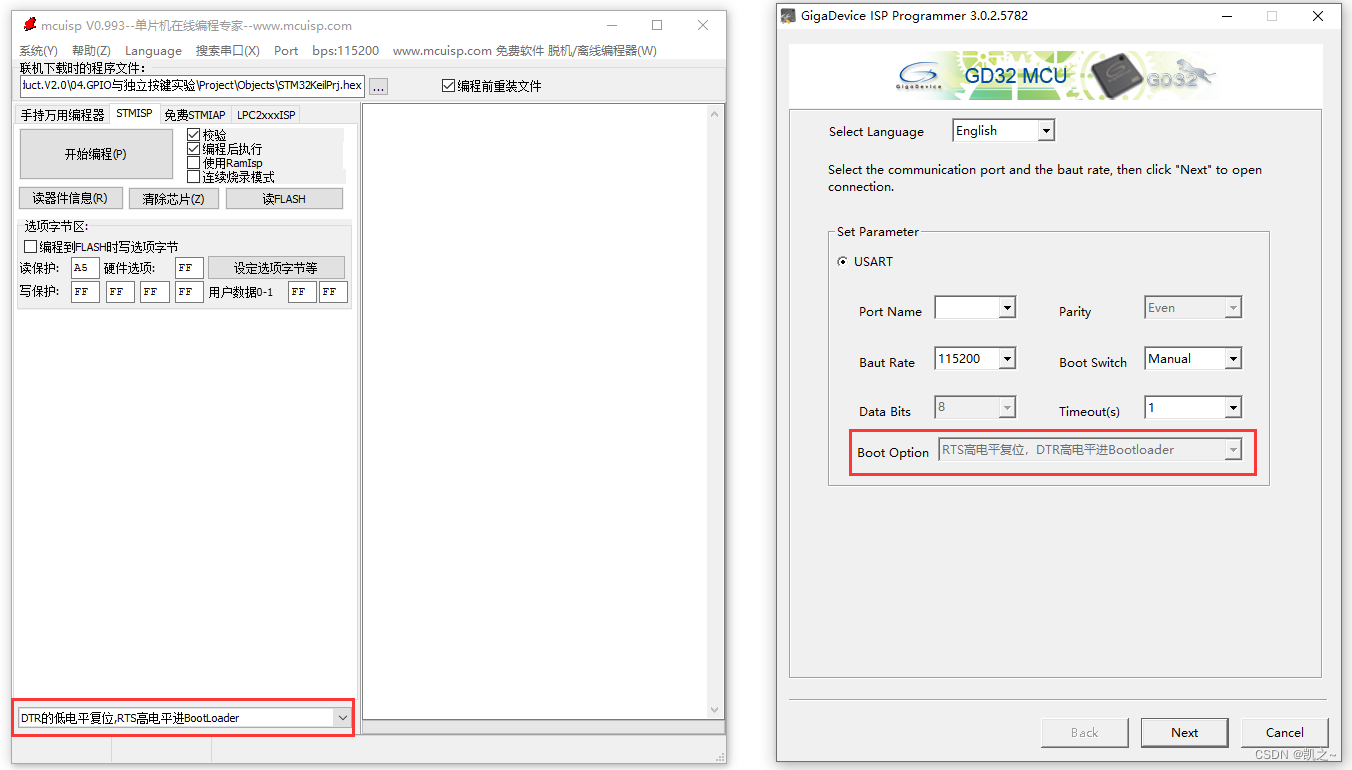Click the 设定选项字节等 button

click(x=276, y=268)
